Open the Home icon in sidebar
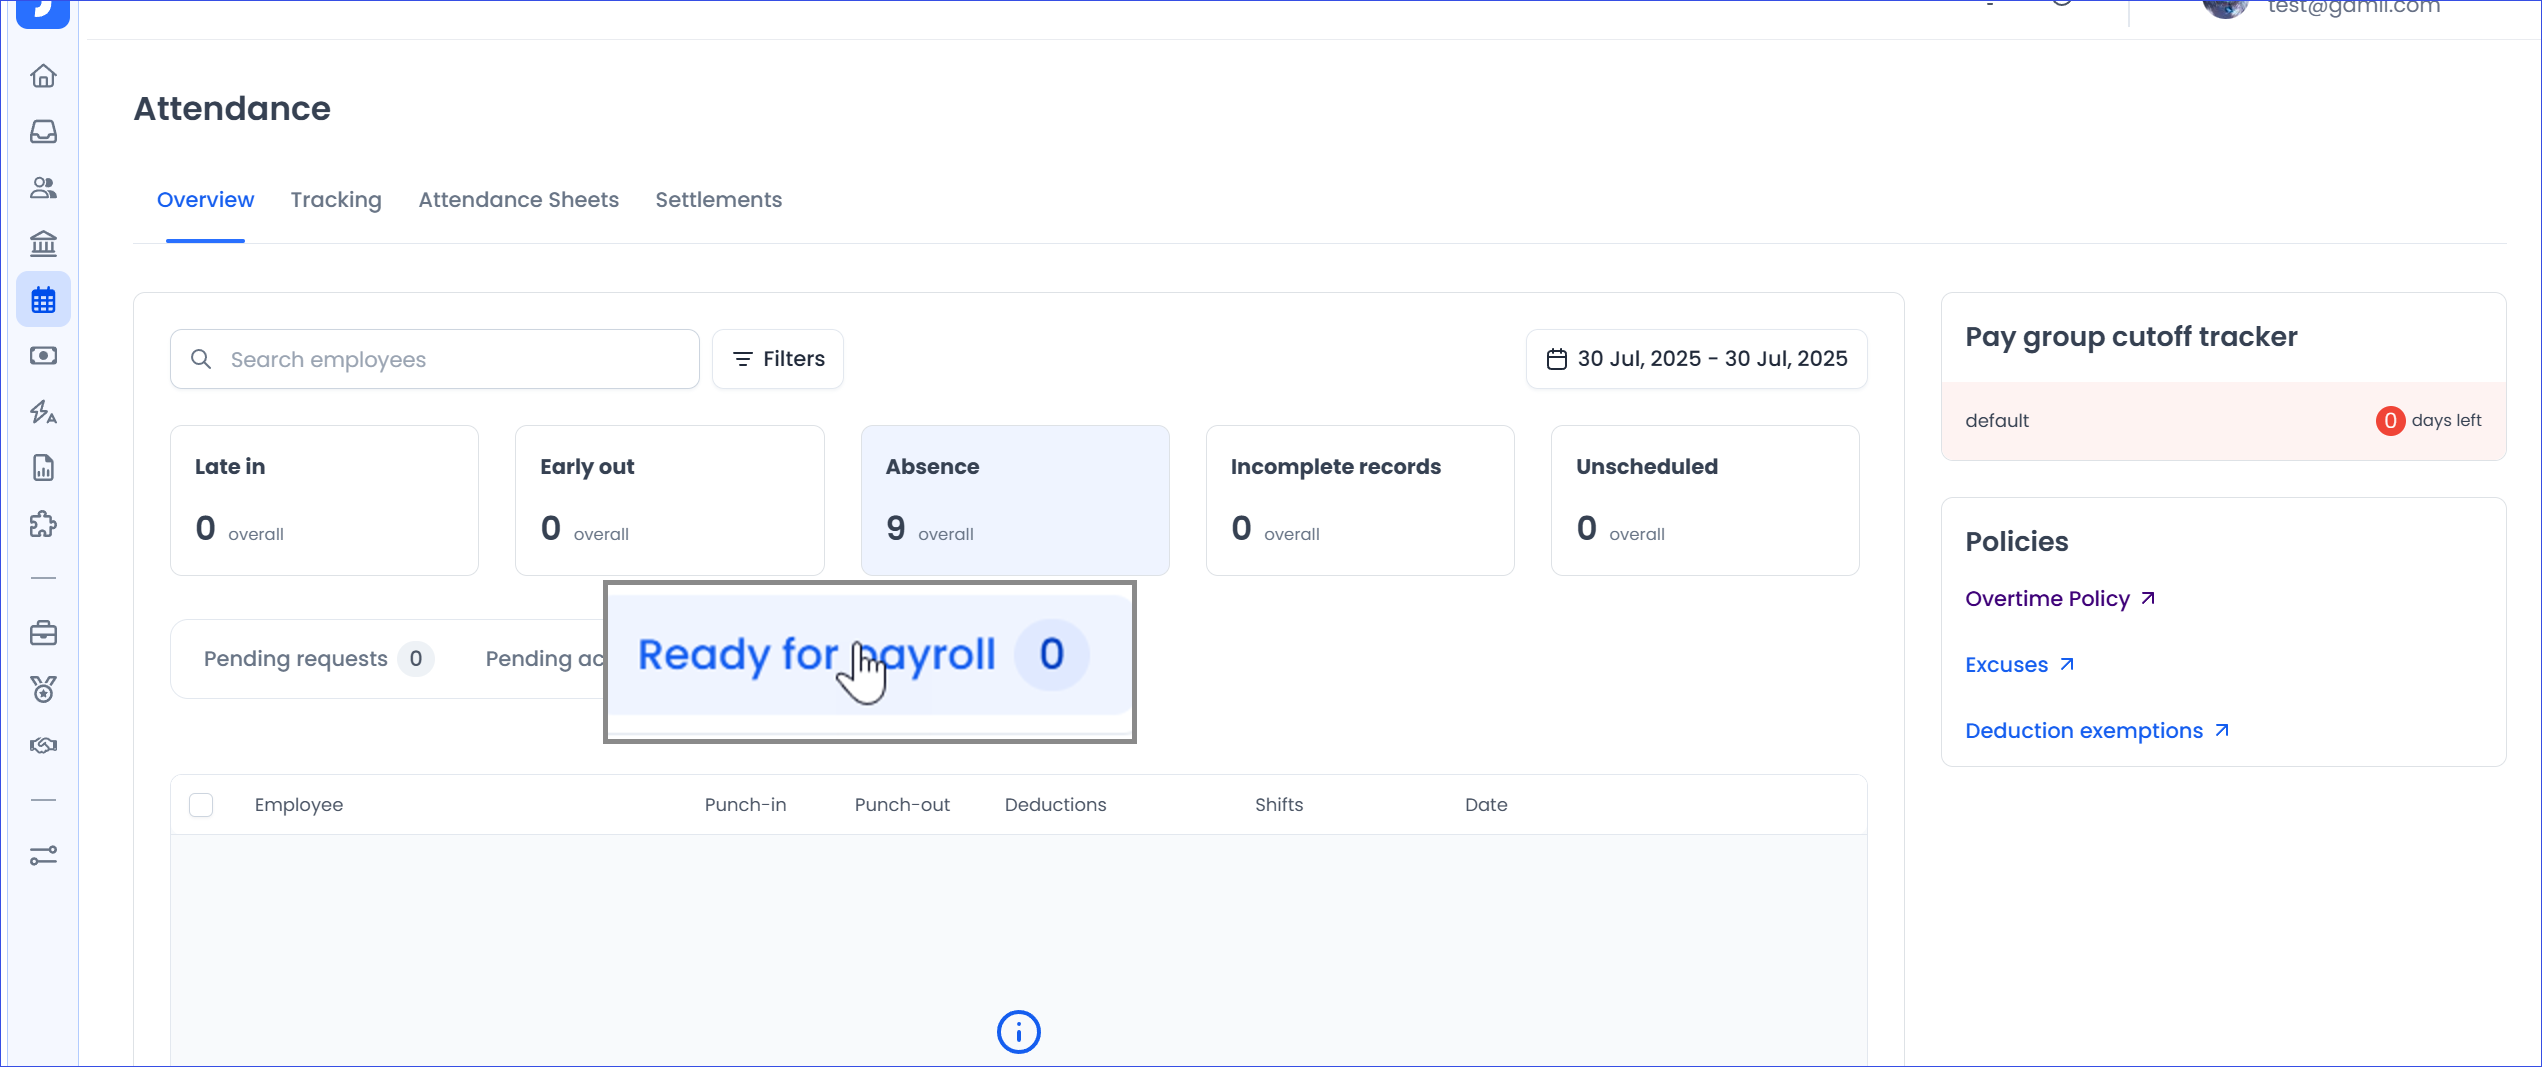 click(43, 76)
